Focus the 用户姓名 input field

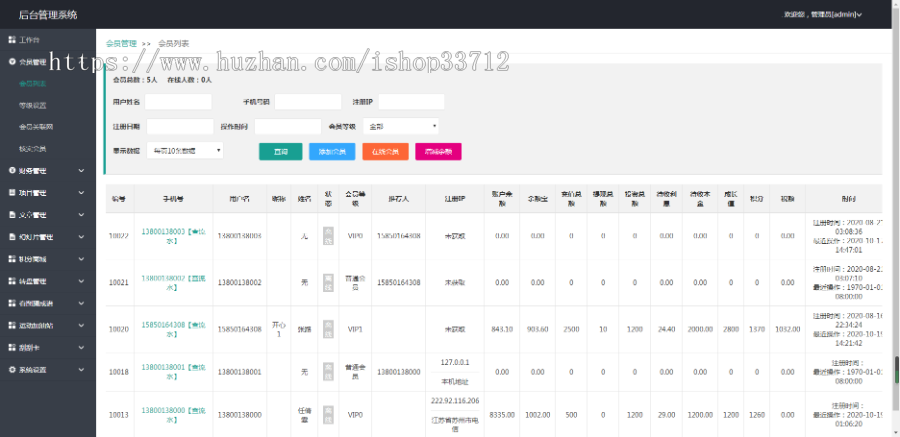(x=178, y=102)
